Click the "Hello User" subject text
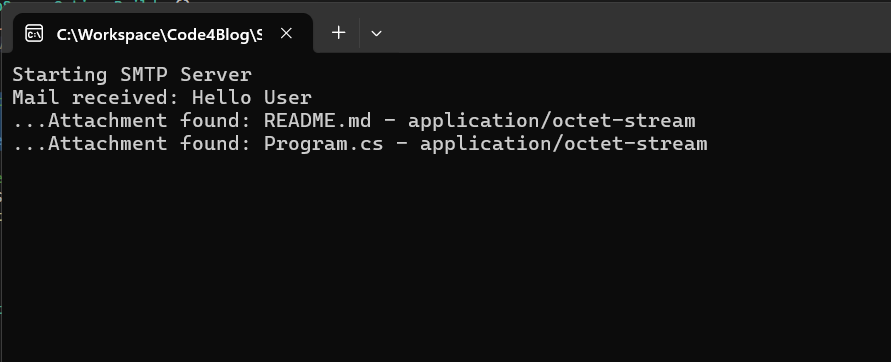The height and width of the screenshot is (362, 891). tap(252, 98)
